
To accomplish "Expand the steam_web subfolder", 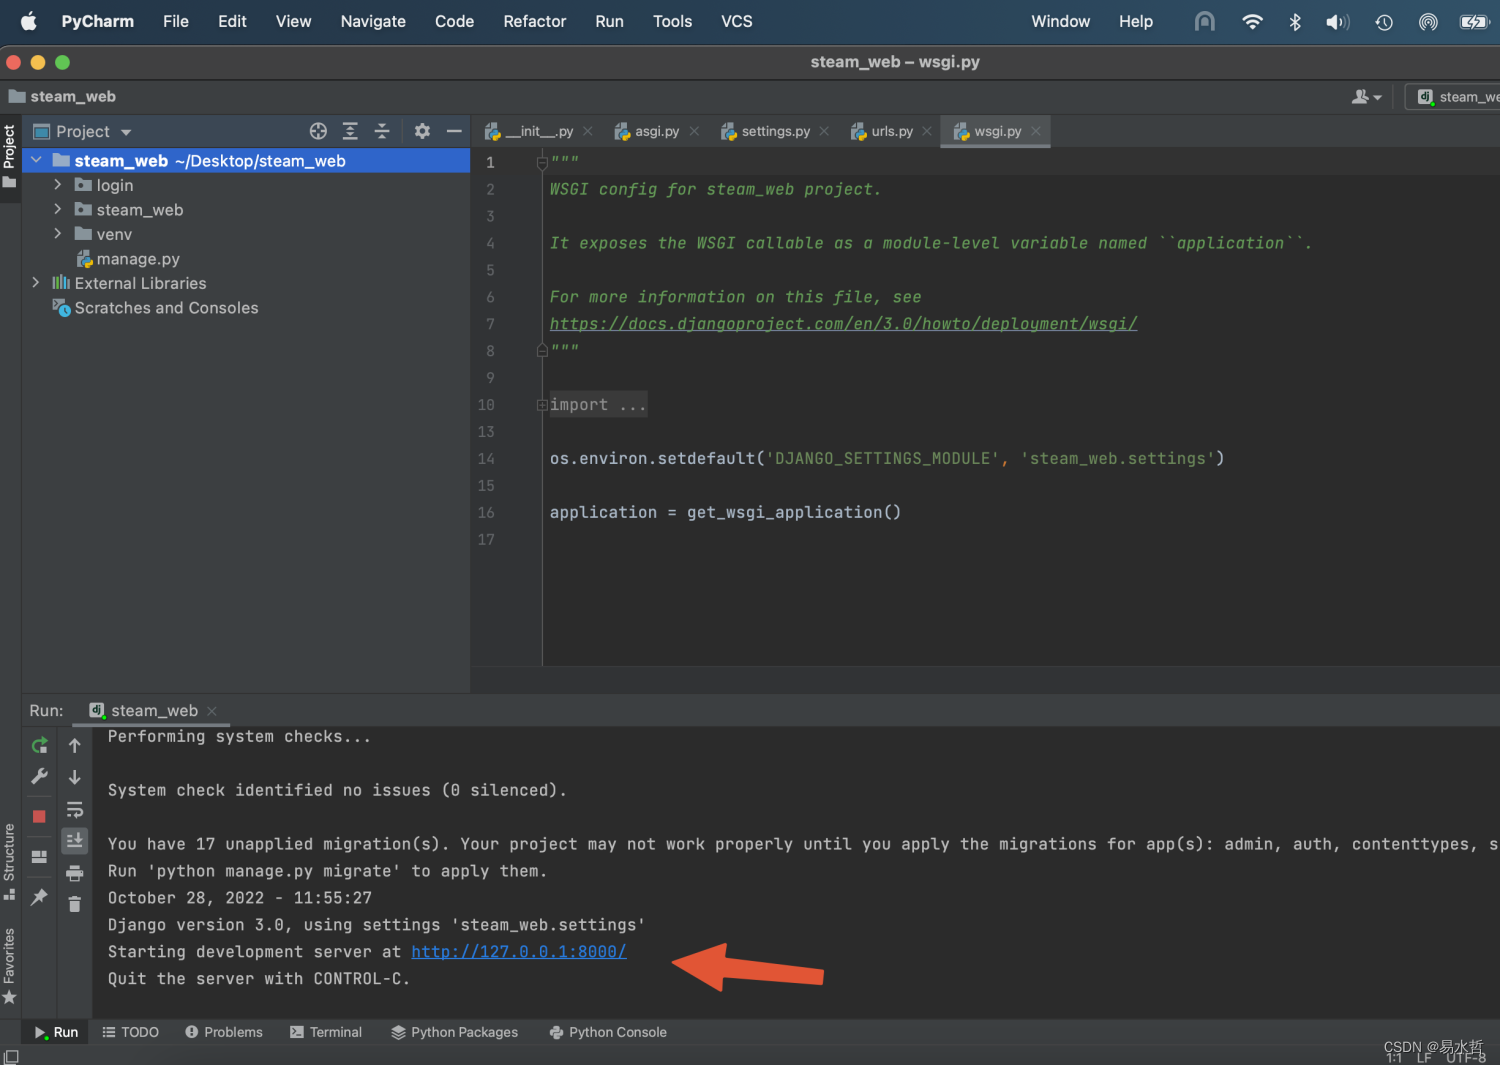I will [x=58, y=209].
